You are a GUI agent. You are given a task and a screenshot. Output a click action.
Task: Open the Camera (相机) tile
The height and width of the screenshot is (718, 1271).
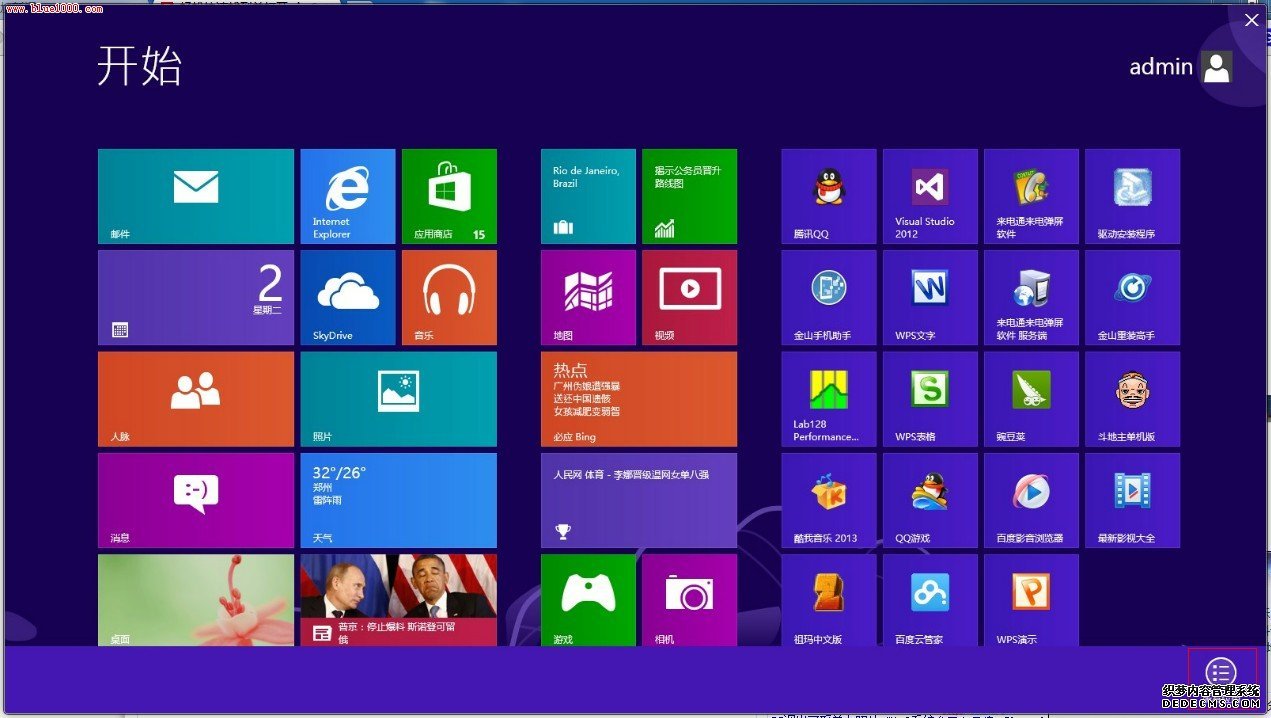[689, 600]
